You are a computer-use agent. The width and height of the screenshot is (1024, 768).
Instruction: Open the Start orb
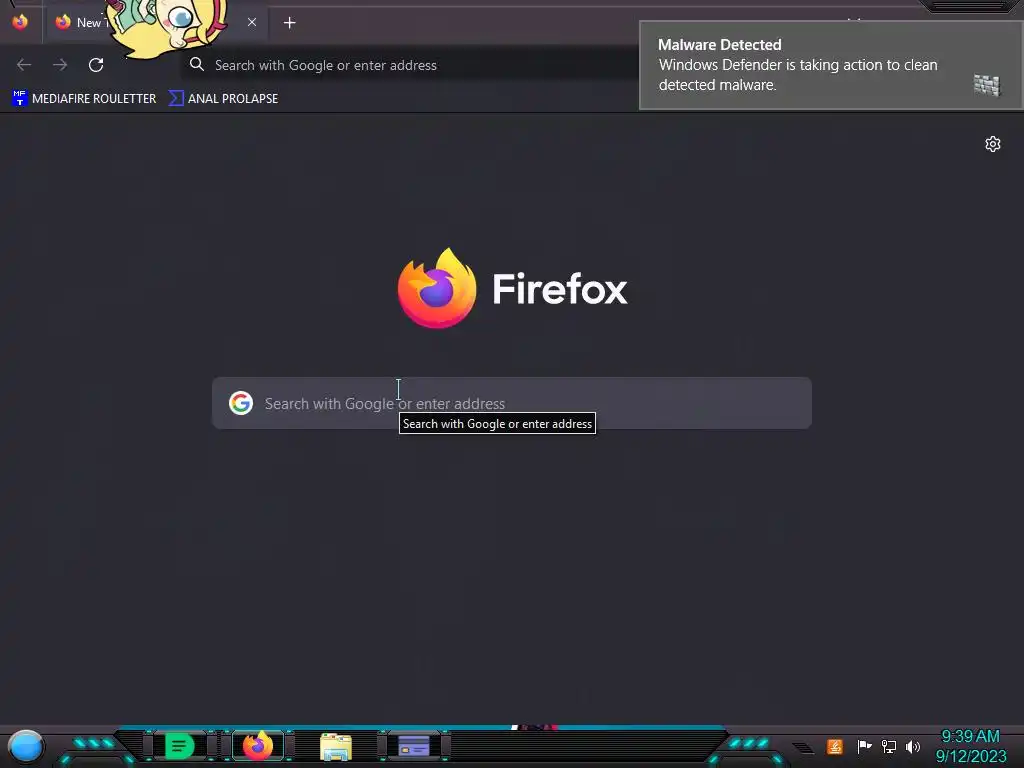click(x=25, y=746)
